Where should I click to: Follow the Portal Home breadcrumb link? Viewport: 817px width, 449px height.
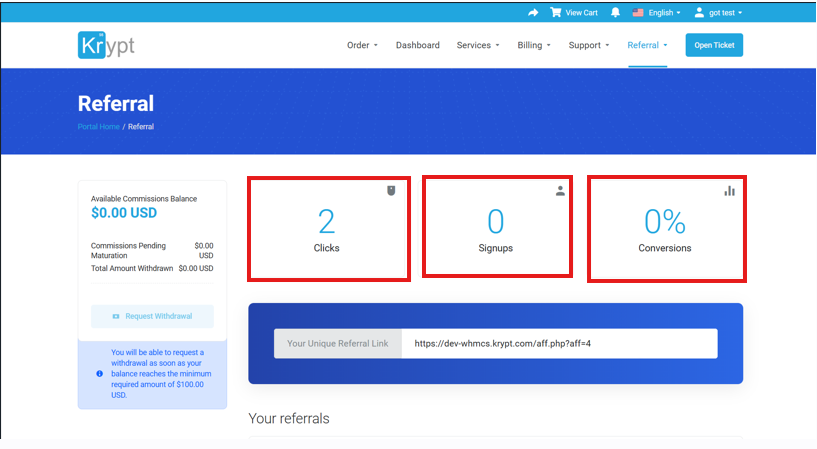pyautogui.click(x=98, y=127)
